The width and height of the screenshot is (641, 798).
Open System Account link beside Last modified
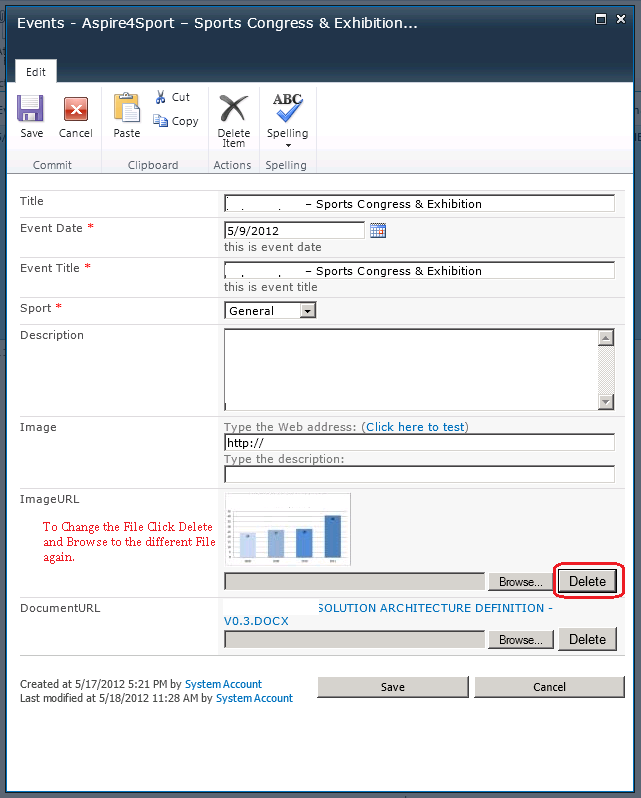(254, 698)
